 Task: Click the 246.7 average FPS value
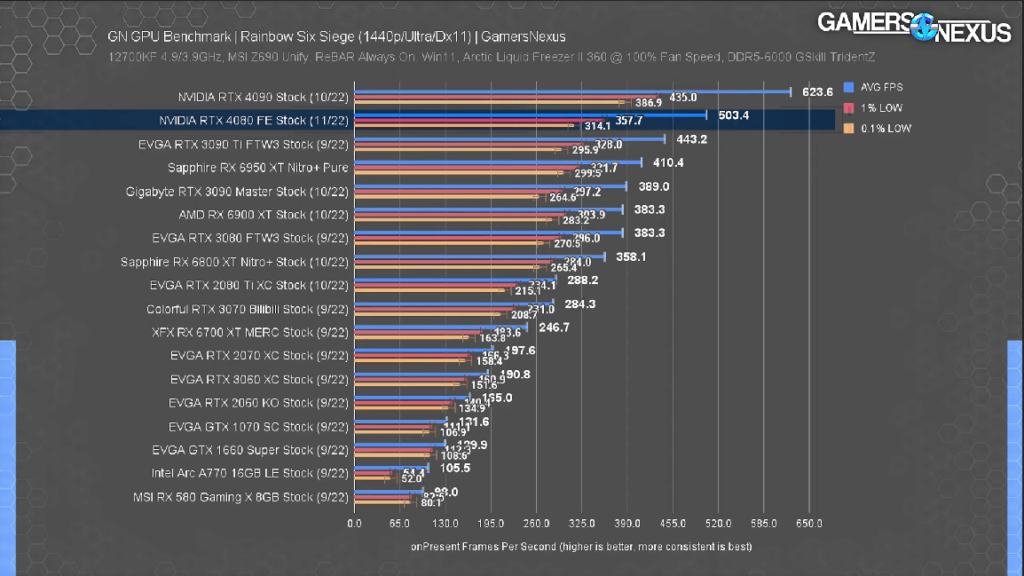click(x=554, y=327)
